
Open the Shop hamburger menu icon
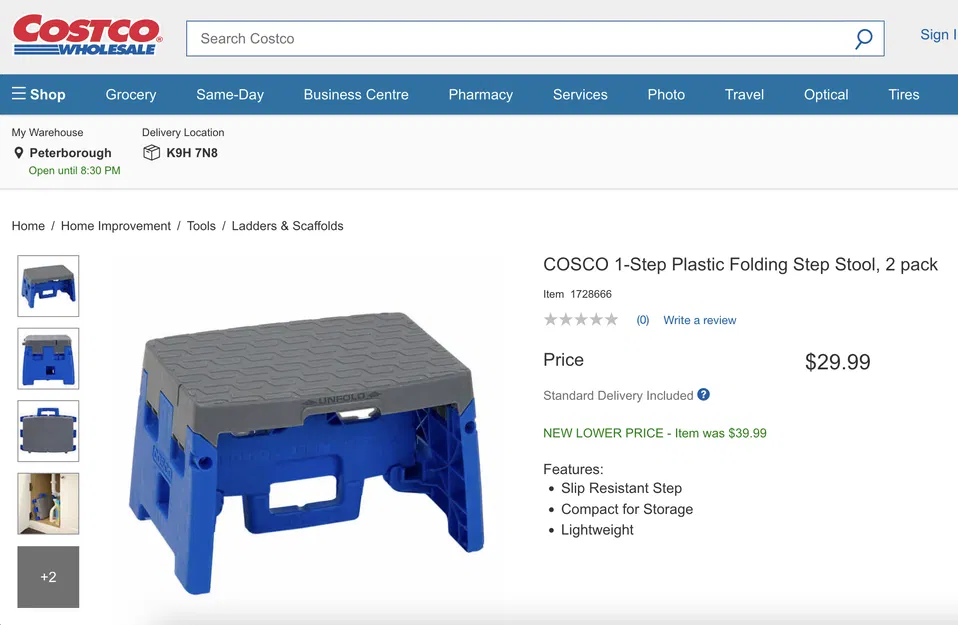click(19, 94)
